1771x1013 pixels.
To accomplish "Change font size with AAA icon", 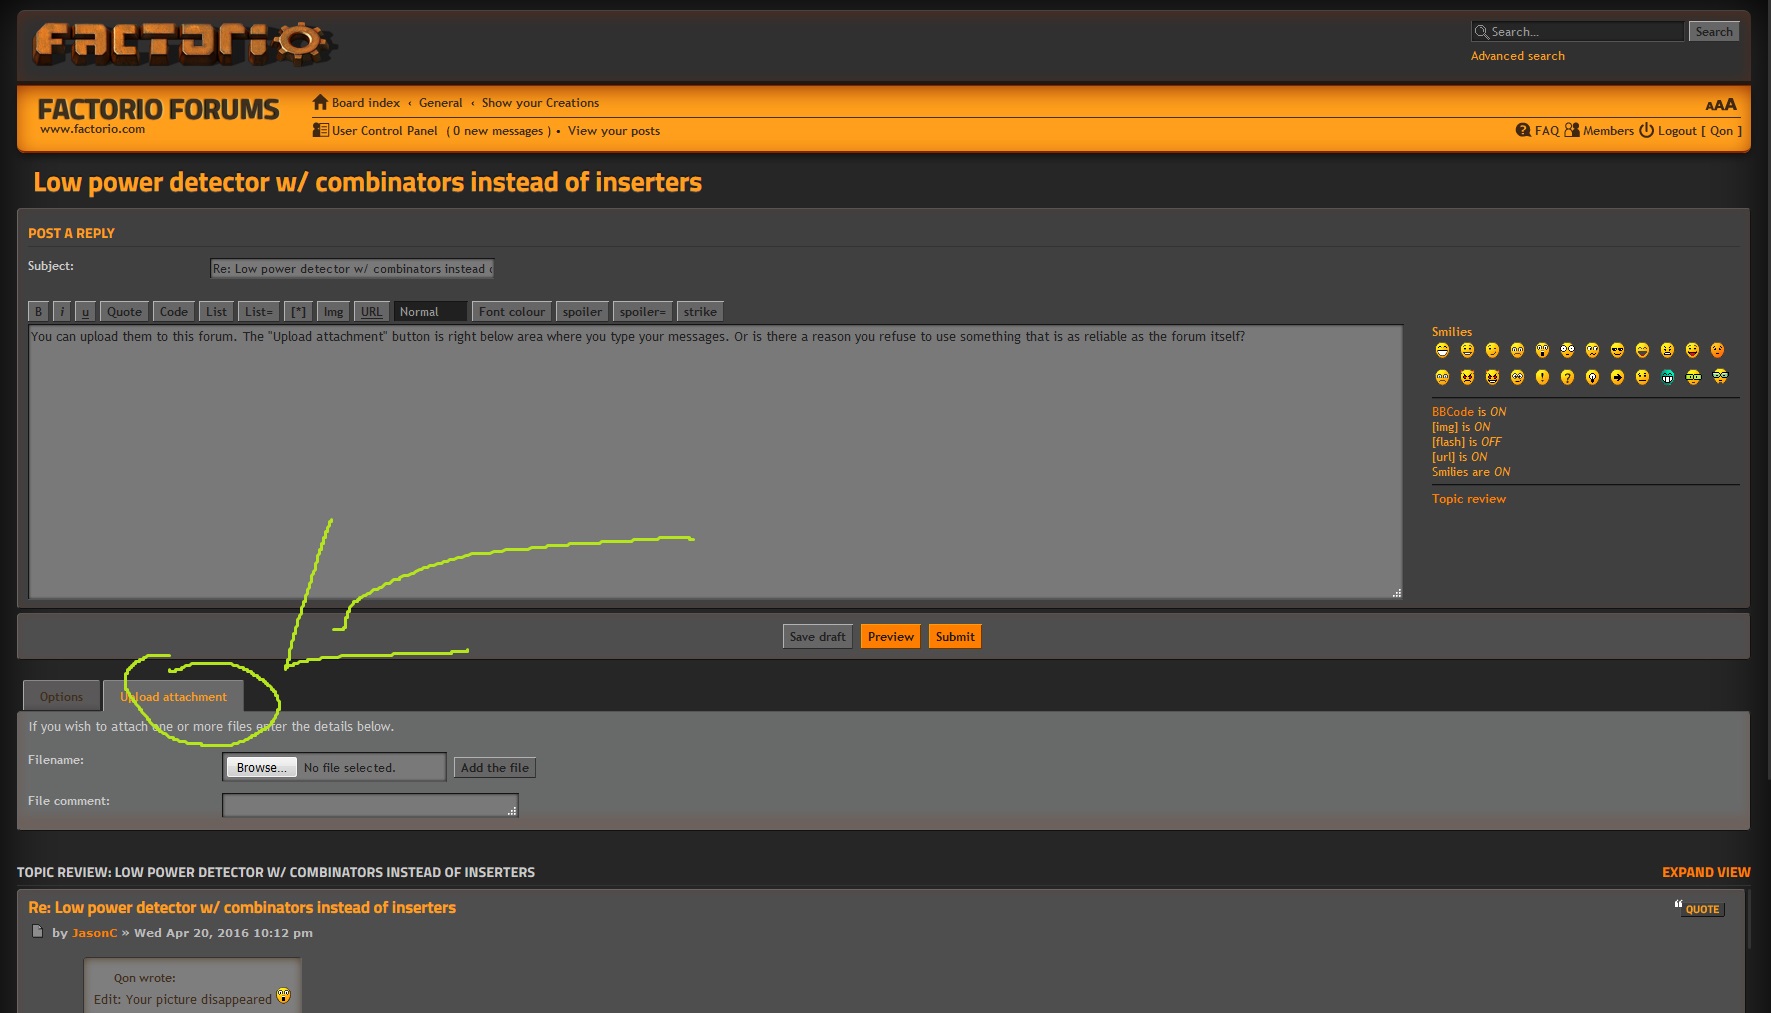I will [1721, 104].
